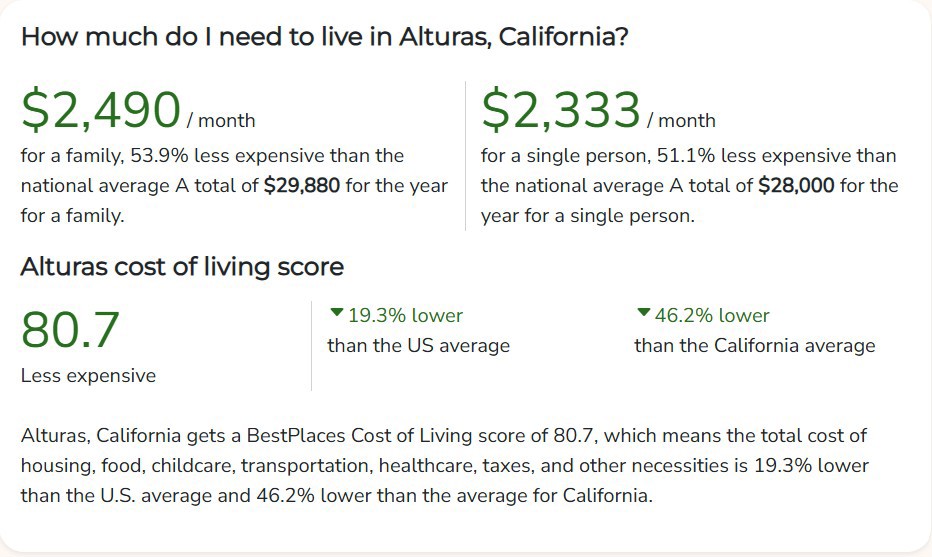932x557 pixels.
Task: Click the green "46.2% lower" text
Action: tap(712, 316)
